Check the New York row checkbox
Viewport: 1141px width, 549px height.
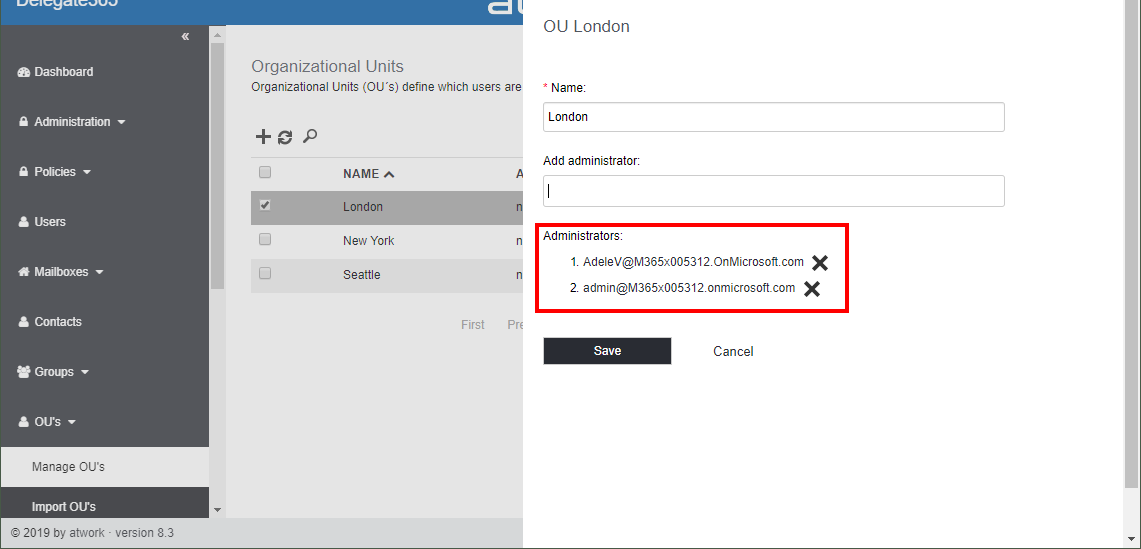265,240
